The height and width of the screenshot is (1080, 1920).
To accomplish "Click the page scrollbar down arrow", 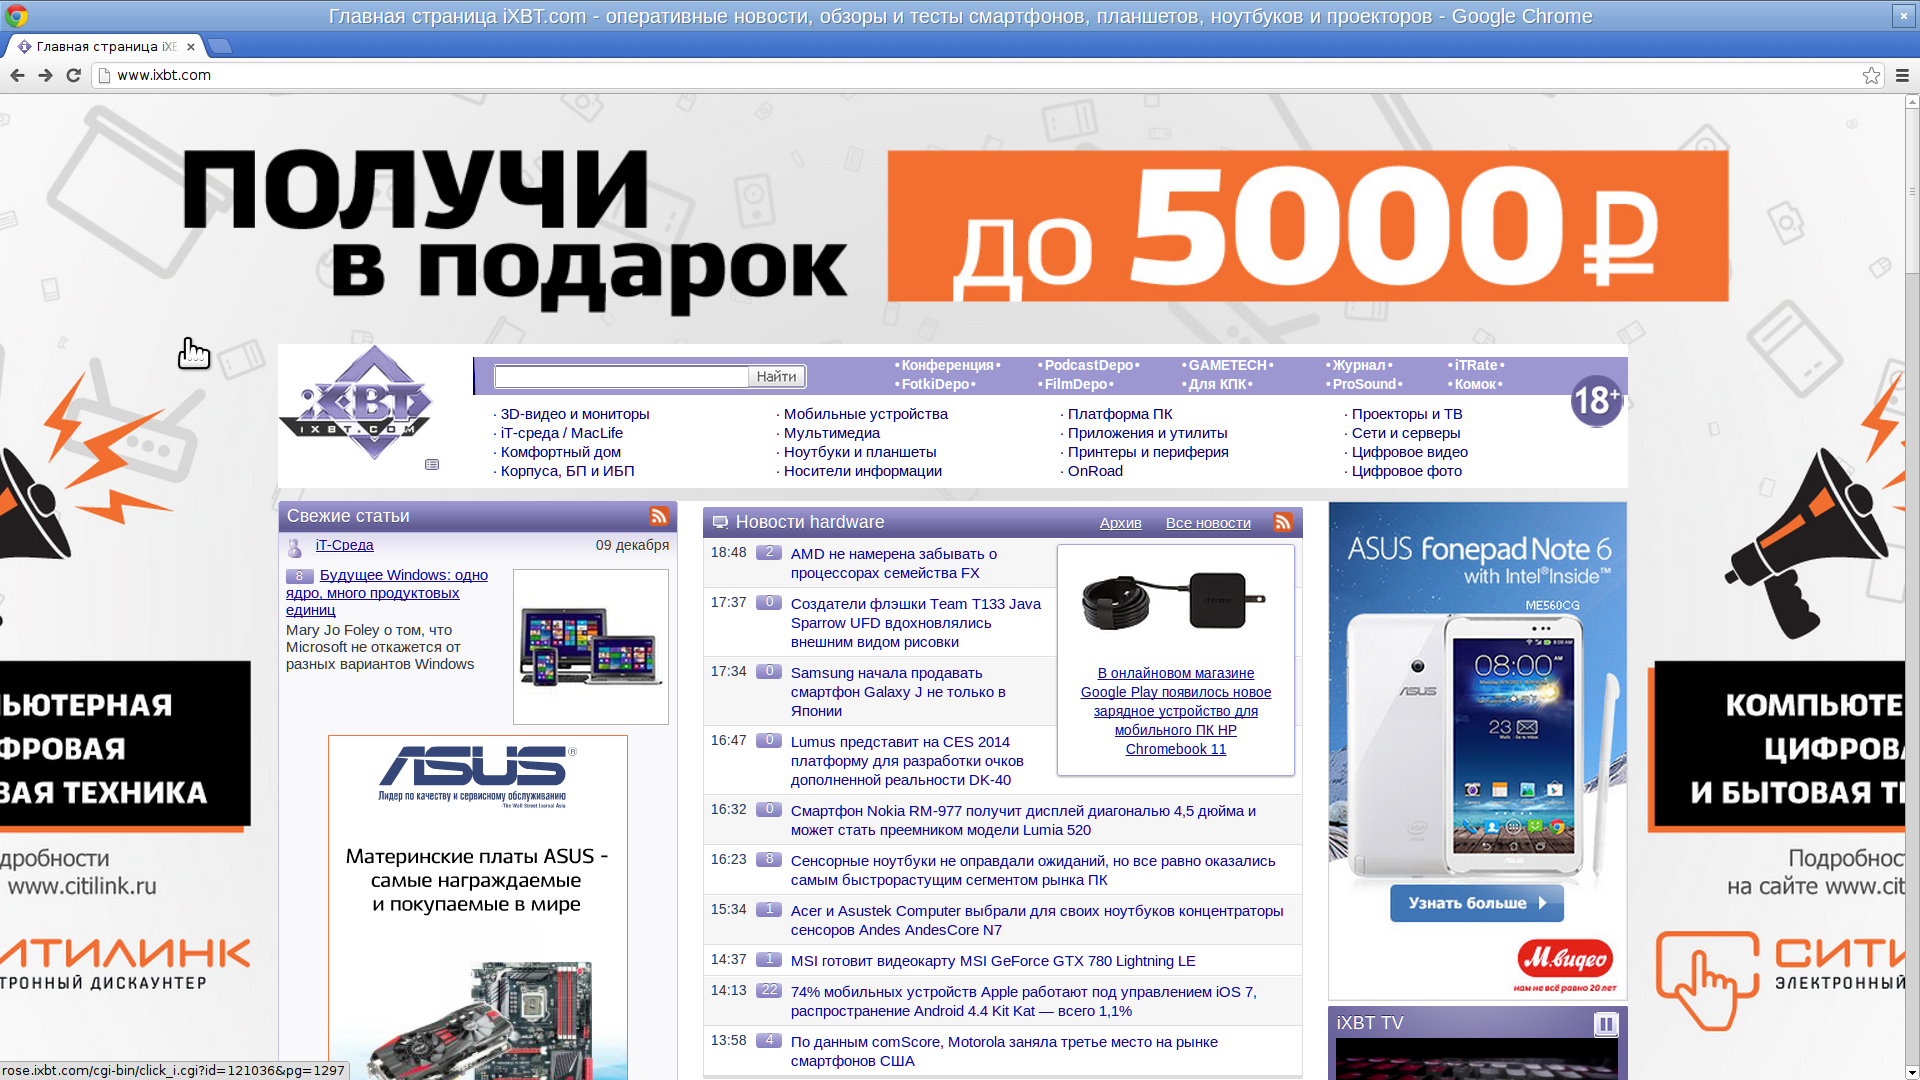I will click(x=1912, y=1072).
